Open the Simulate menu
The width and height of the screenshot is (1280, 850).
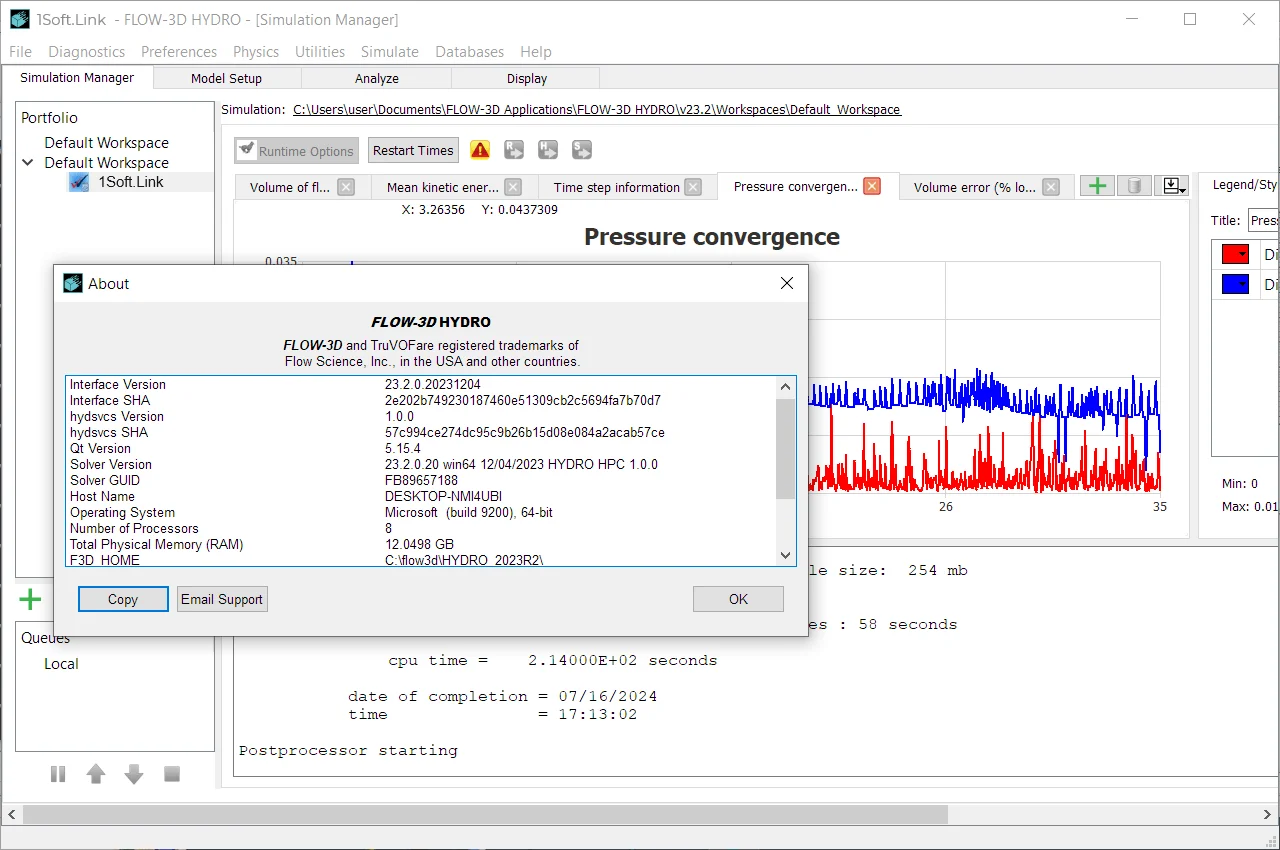coord(390,51)
